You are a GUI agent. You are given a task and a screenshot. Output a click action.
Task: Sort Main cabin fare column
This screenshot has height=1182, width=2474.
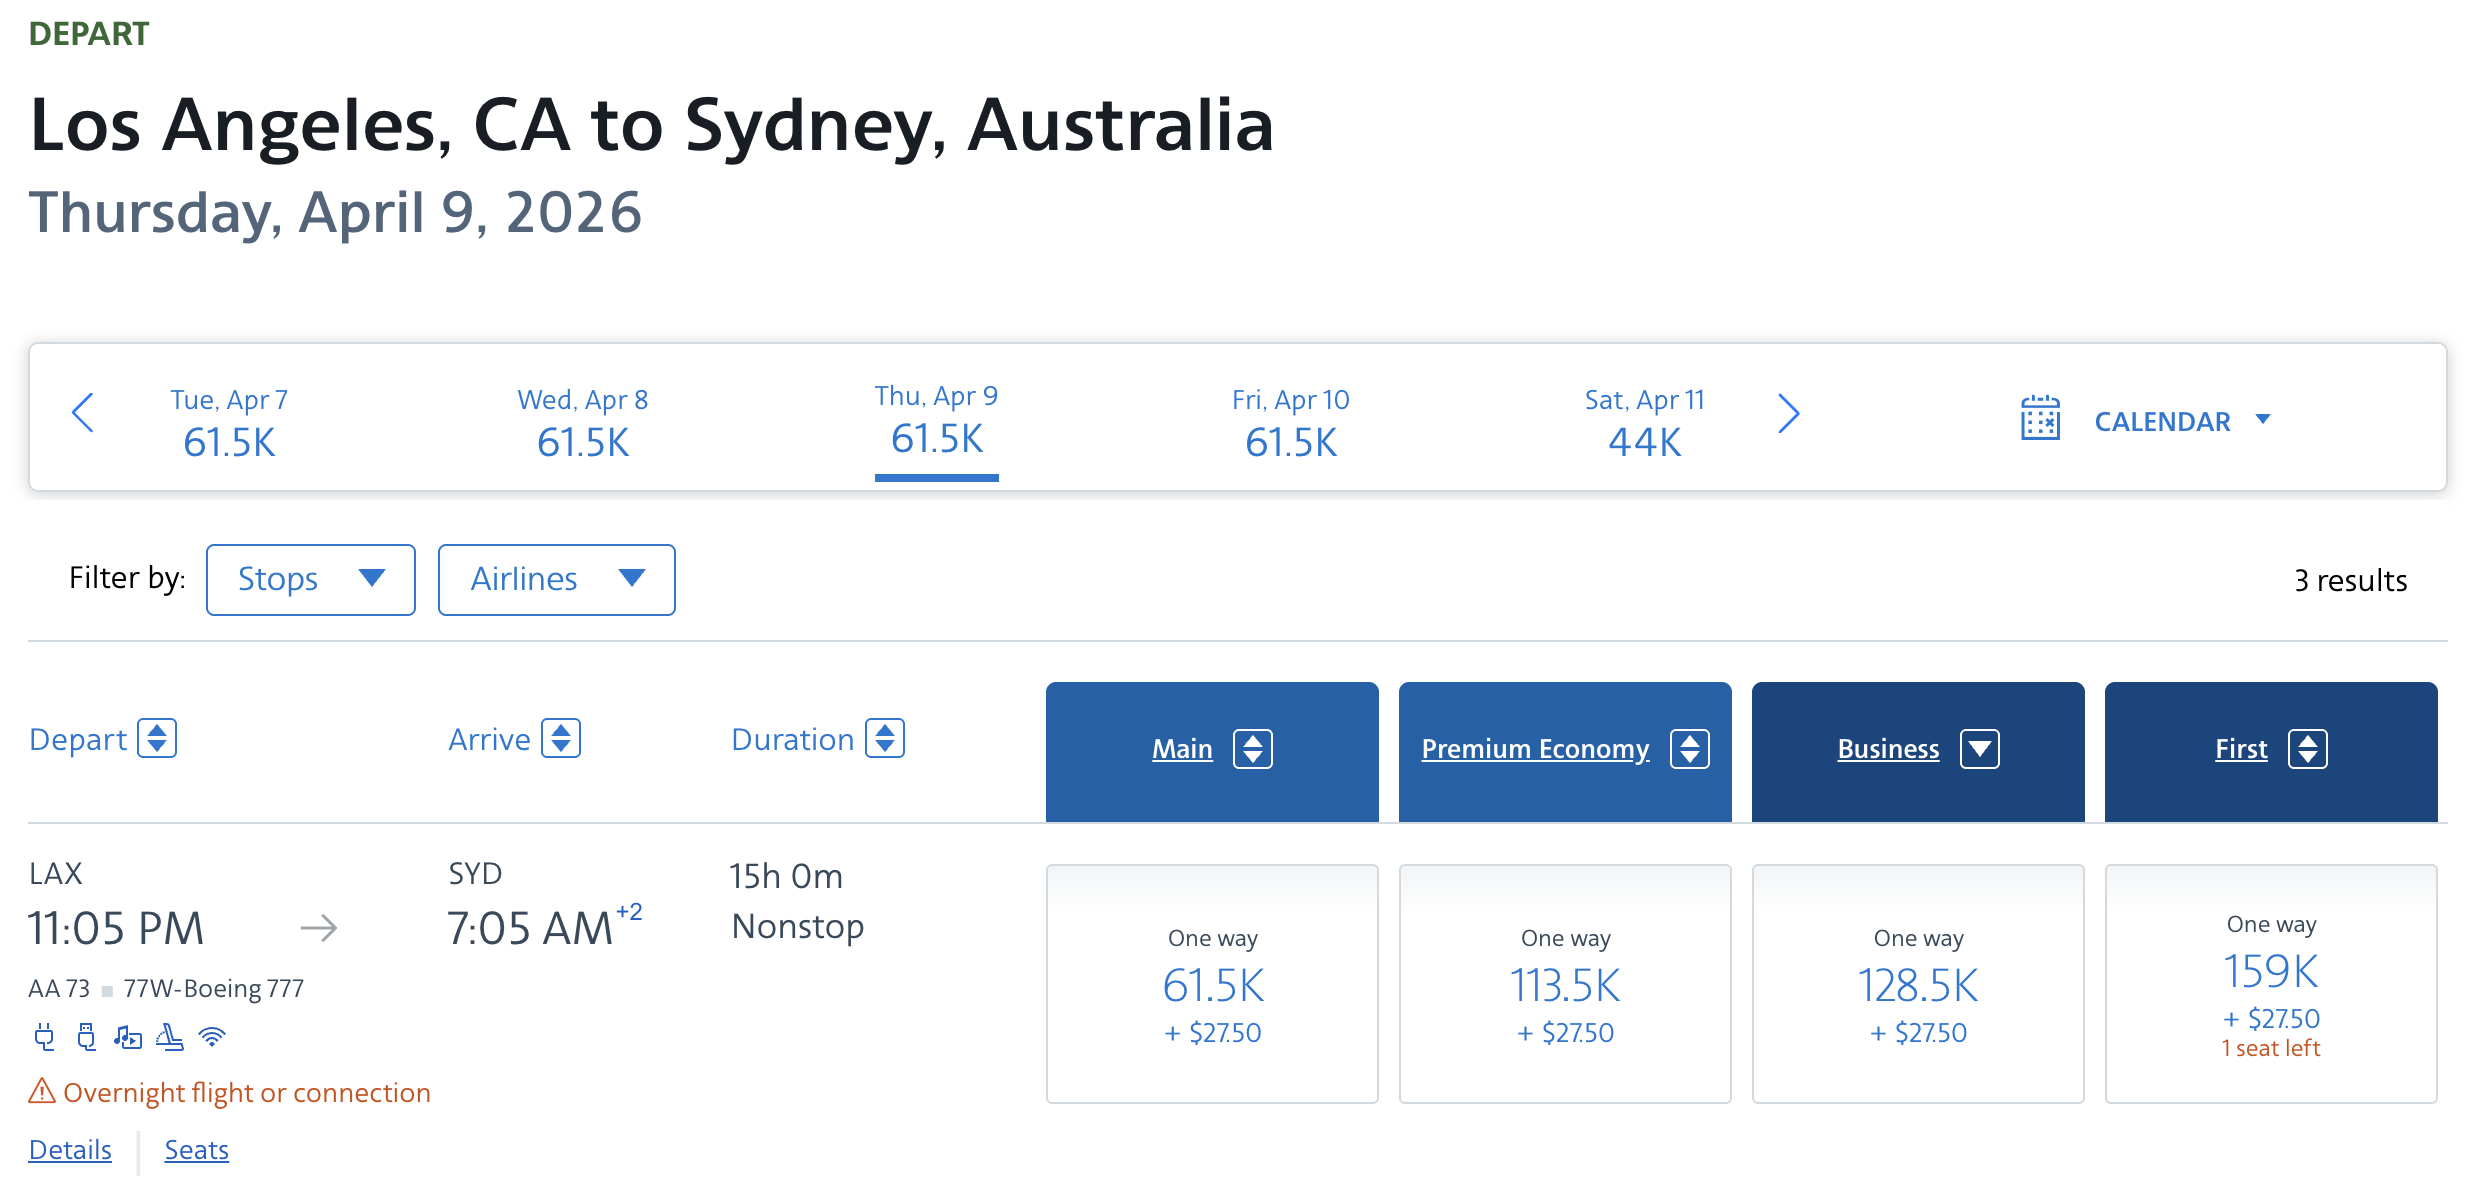tap(1253, 749)
